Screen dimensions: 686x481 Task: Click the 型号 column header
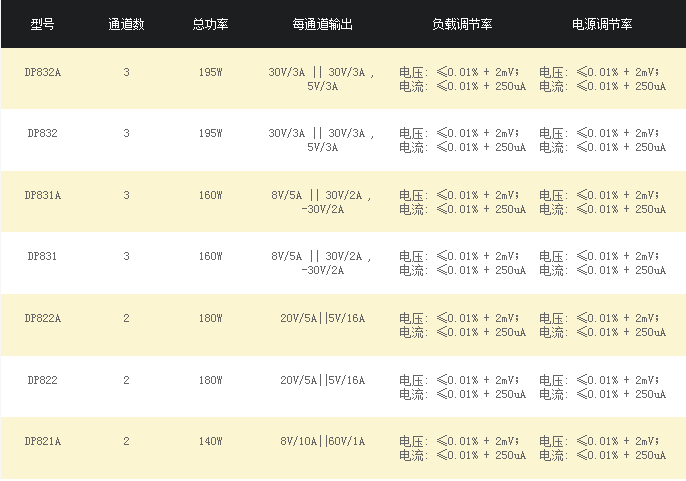click(x=42, y=24)
